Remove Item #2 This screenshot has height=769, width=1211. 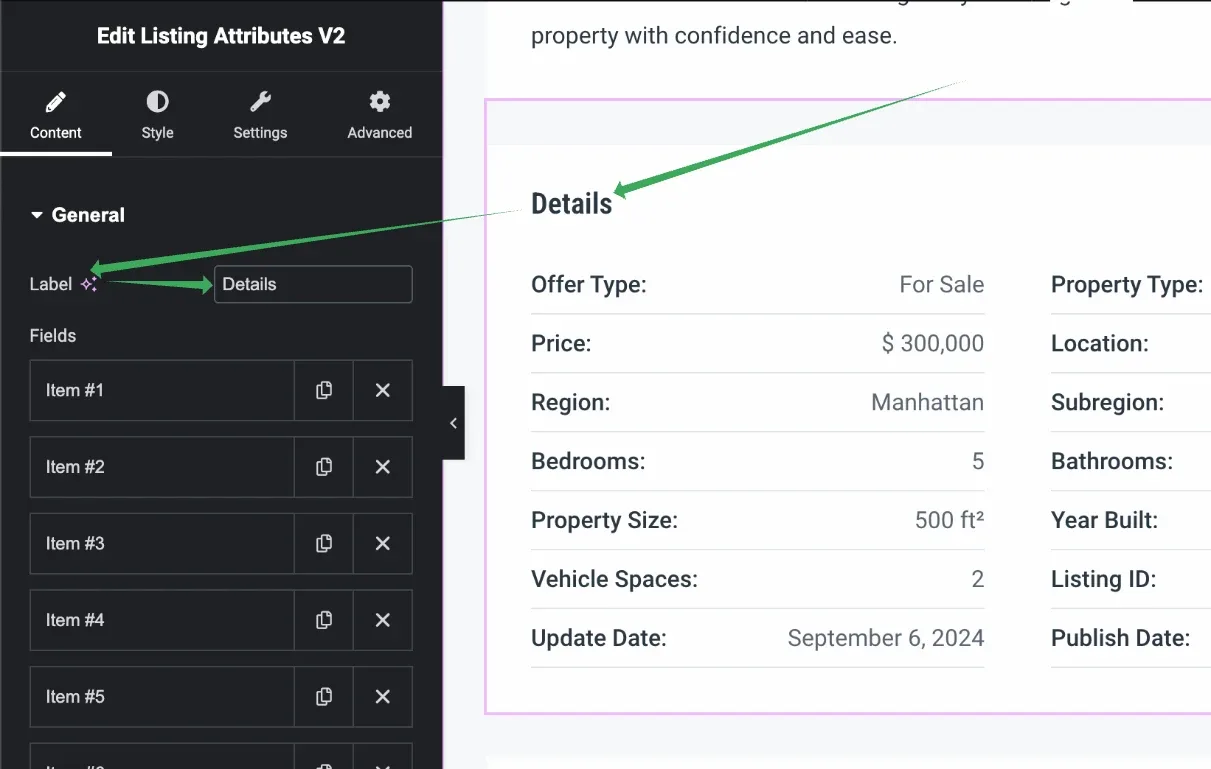click(382, 467)
